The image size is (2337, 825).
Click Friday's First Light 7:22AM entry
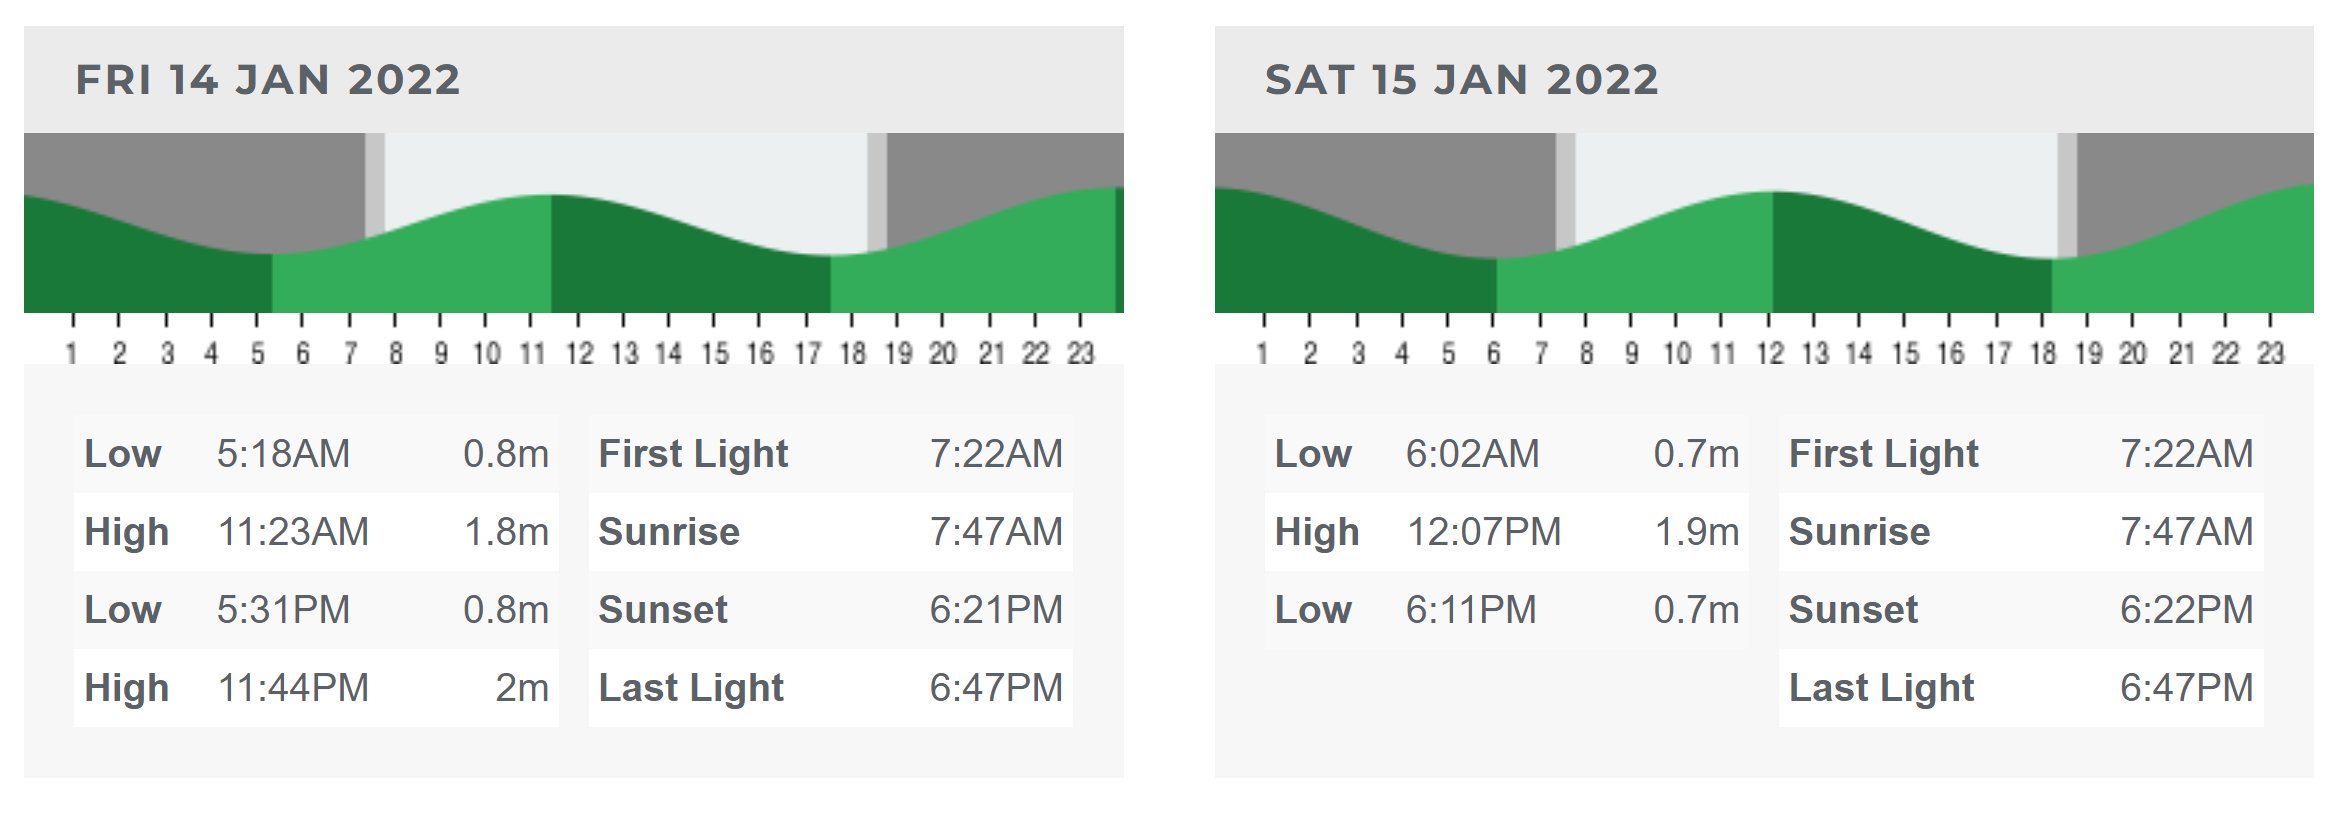[x=831, y=454]
